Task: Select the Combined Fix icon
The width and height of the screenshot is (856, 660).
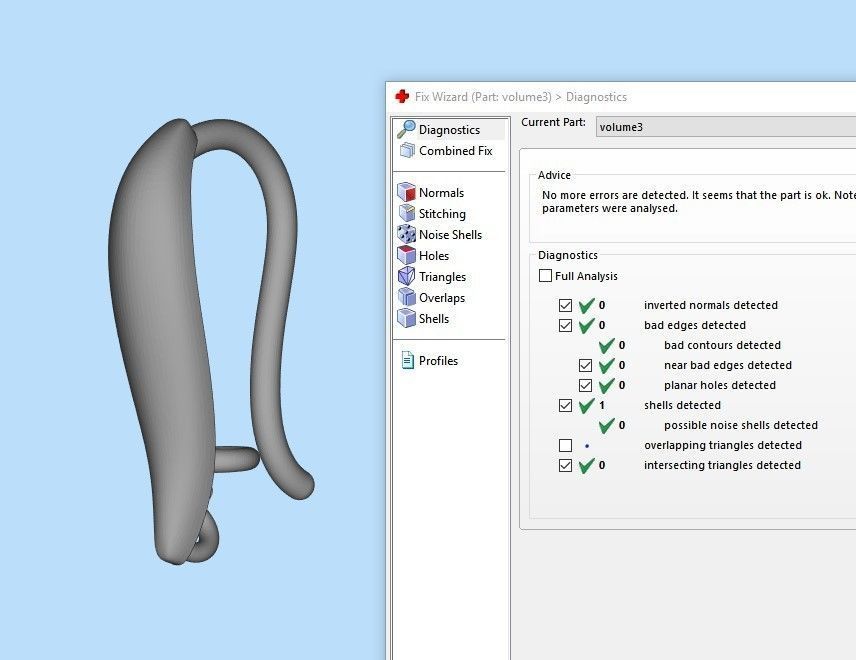Action: pos(407,150)
